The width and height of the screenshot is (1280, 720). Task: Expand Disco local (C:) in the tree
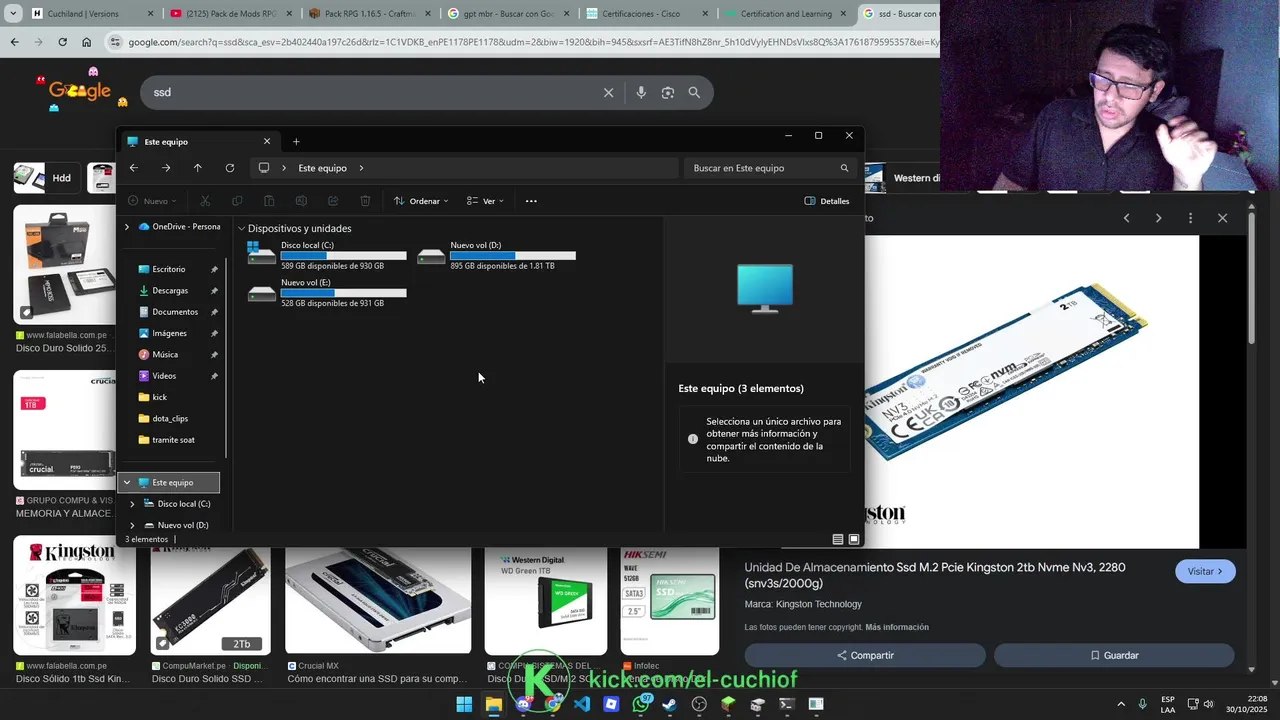pyautogui.click(x=132, y=504)
